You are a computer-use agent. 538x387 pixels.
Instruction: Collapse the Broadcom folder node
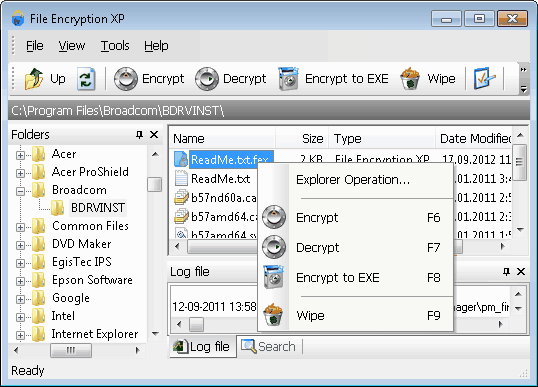click(x=20, y=191)
